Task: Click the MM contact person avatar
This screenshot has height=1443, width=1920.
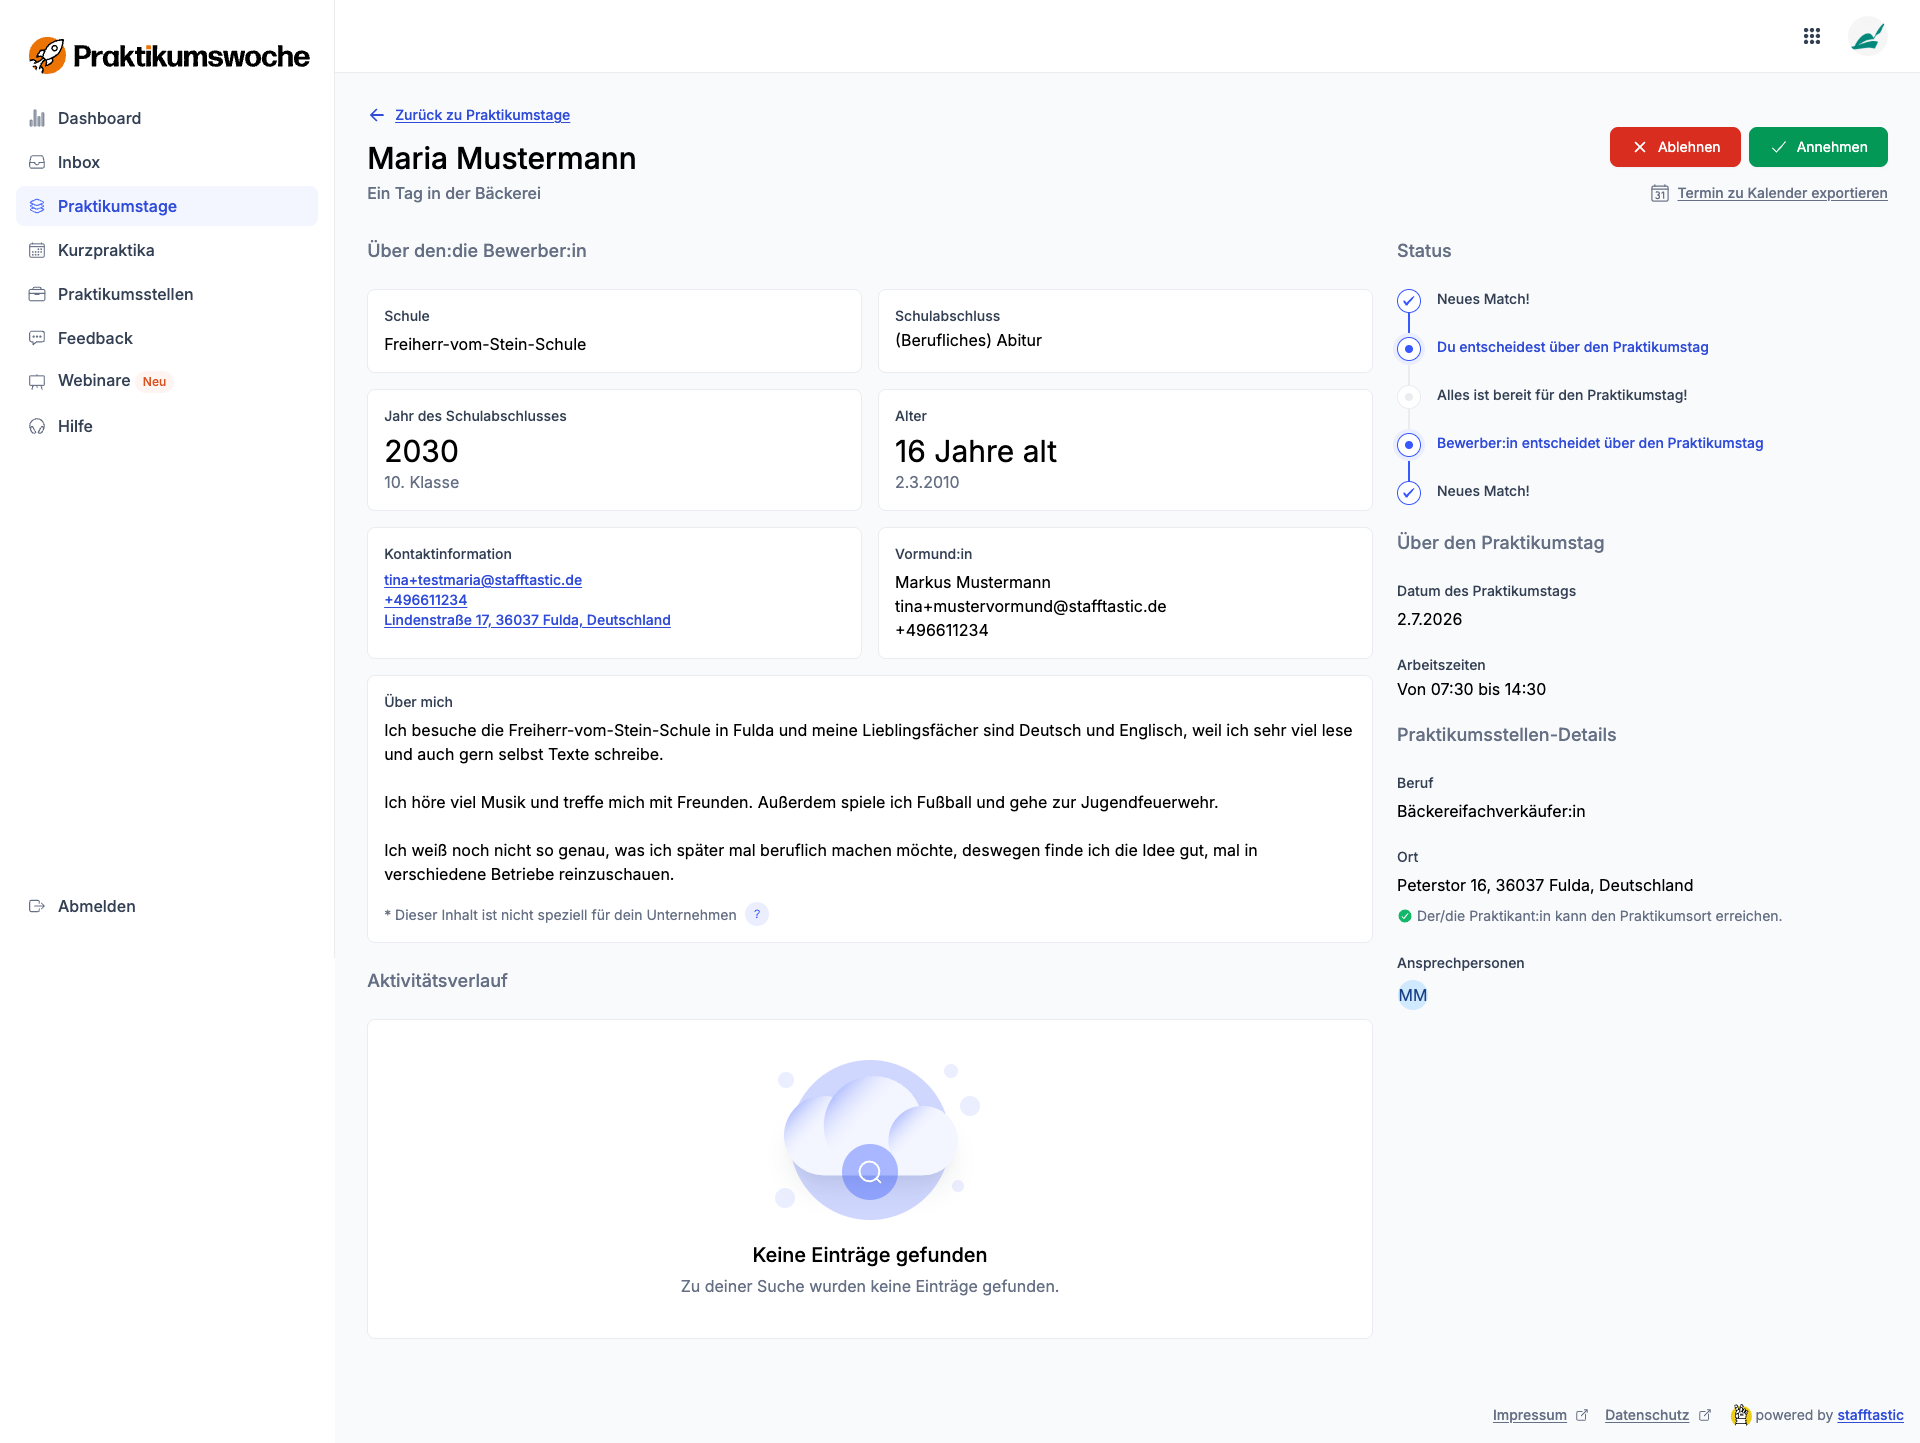Action: point(1412,995)
